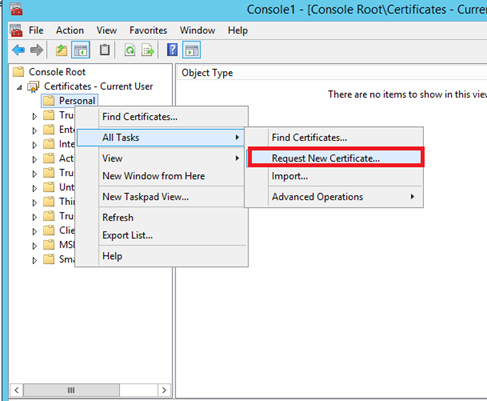Click the Back arrow toolbar icon
The width and height of the screenshot is (487, 401).
click(x=19, y=50)
